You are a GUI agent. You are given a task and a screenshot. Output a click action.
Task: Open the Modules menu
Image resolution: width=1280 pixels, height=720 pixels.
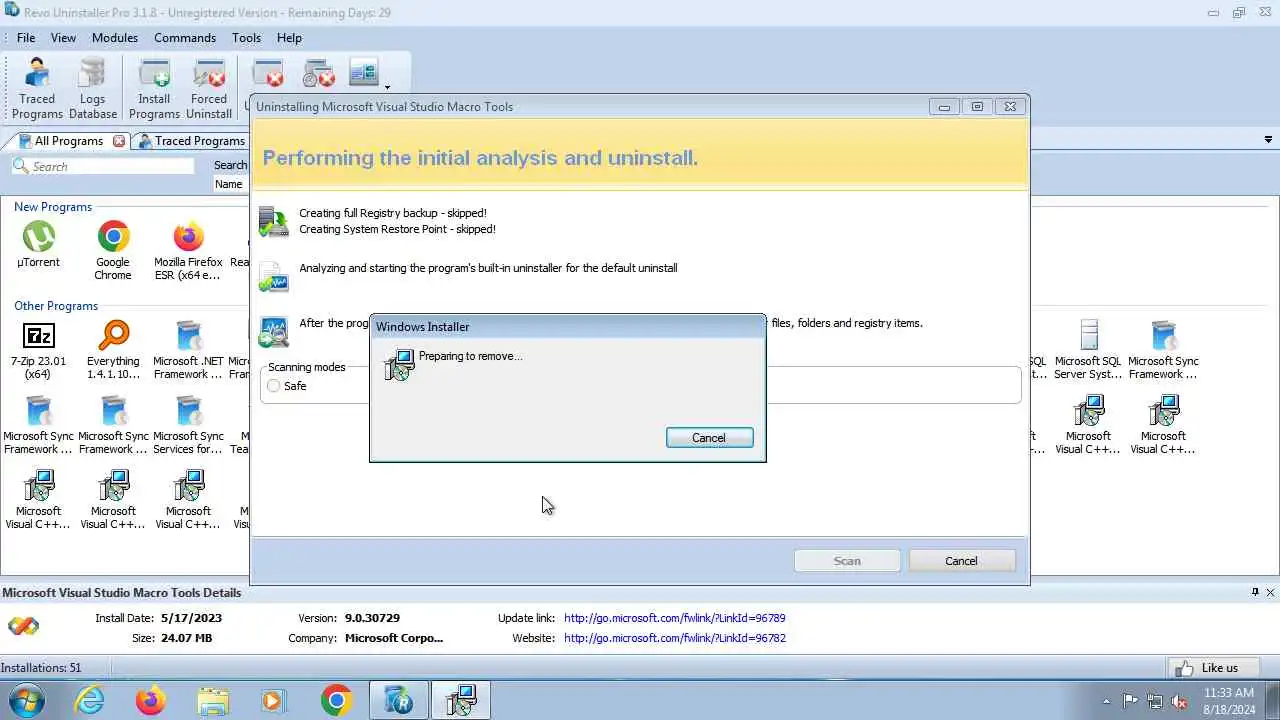click(x=115, y=38)
